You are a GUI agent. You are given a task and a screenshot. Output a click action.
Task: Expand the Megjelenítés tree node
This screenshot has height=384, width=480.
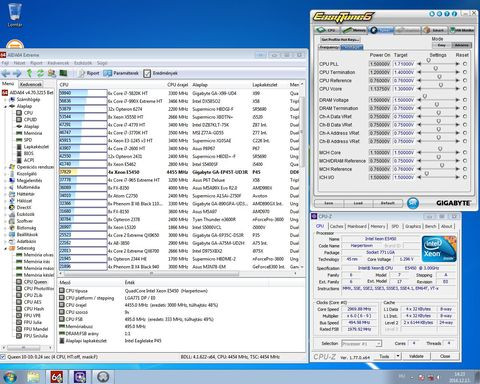(6, 180)
